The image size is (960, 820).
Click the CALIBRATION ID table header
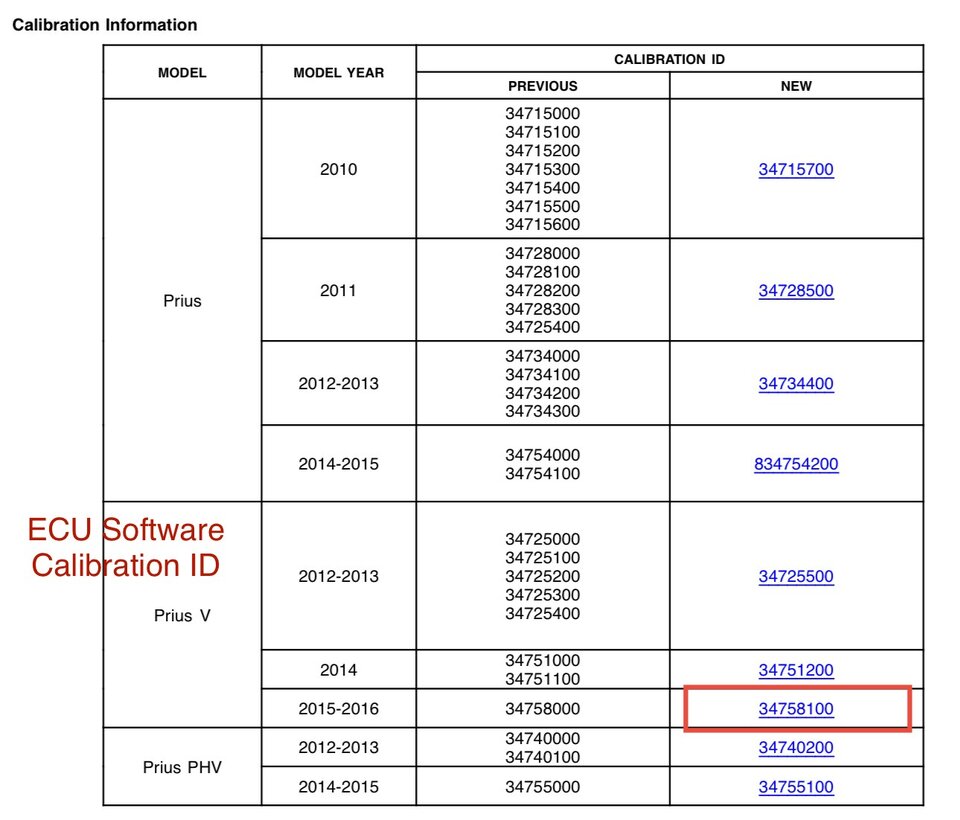(x=669, y=59)
